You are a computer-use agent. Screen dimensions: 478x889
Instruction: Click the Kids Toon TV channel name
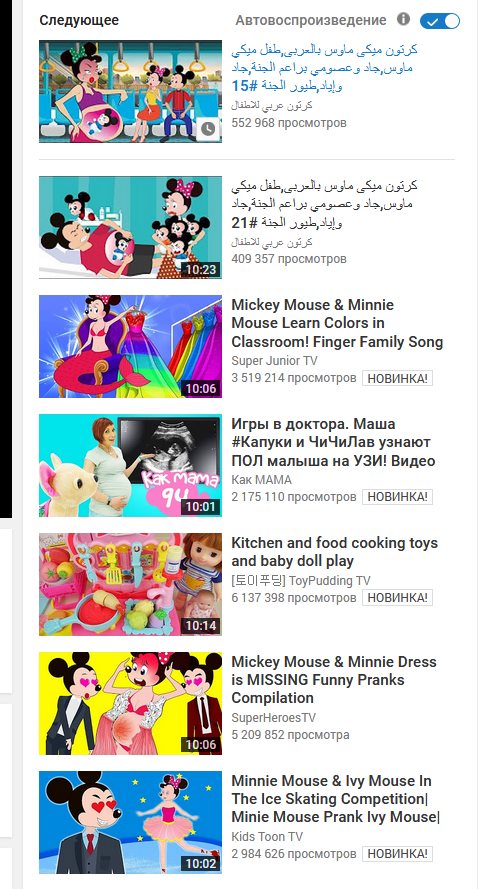(x=267, y=837)
